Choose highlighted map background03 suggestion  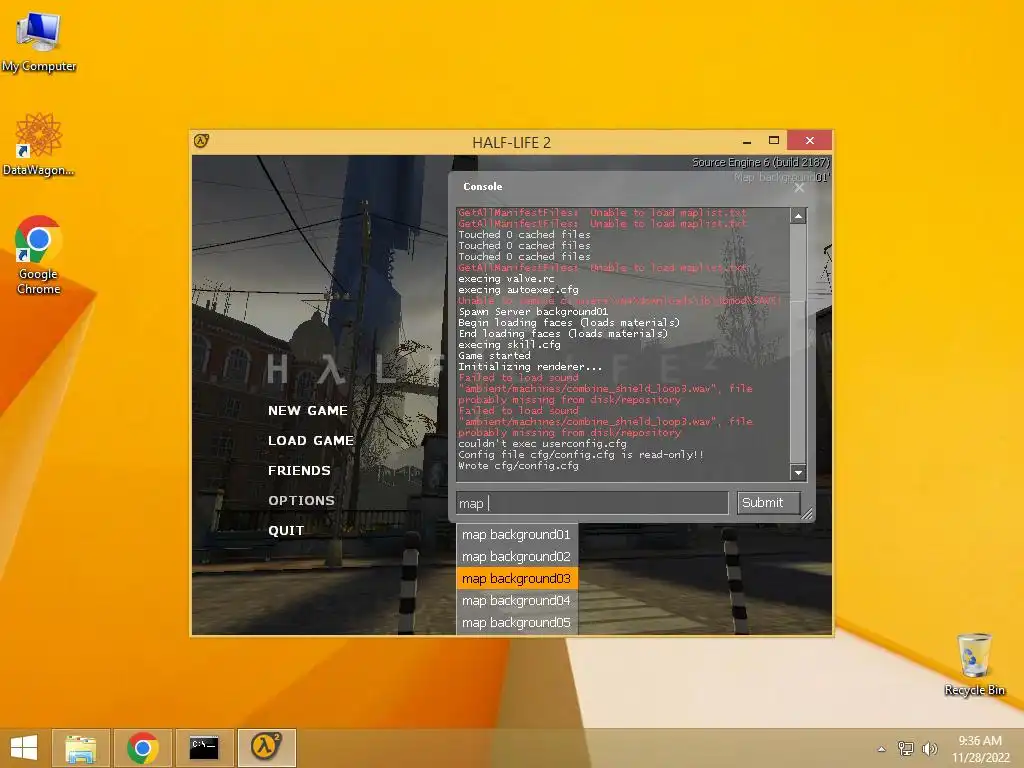pyautogui.click(x=517, y=579)
